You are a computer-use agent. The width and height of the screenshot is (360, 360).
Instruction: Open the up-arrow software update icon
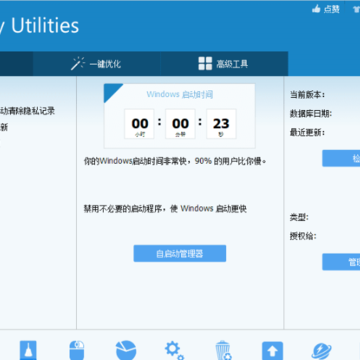[272, 351]
